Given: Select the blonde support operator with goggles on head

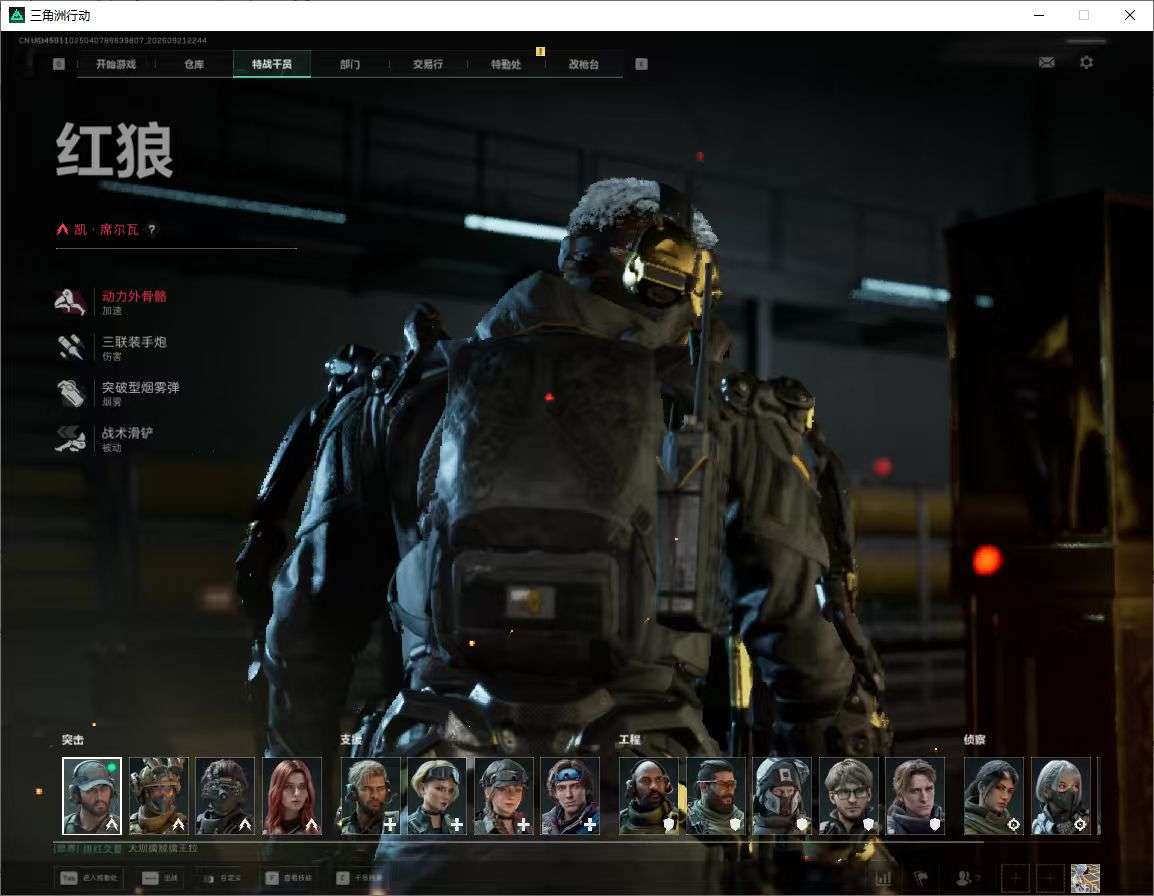Looking at the screenshot, I should pos(437,796).
